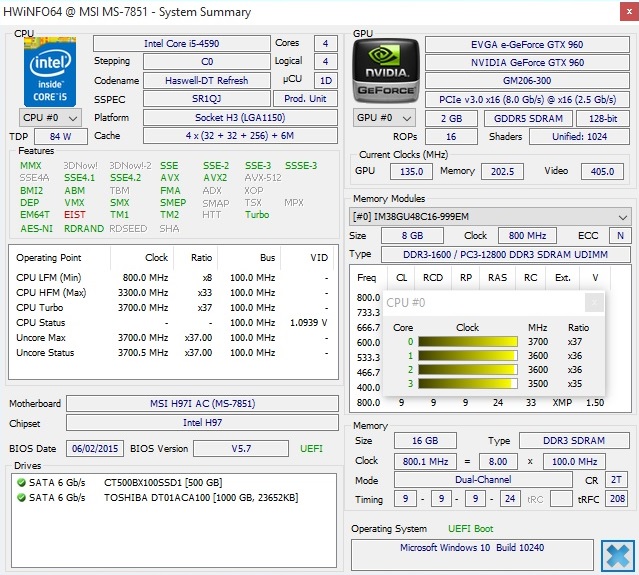Click the BIOS Date 06/02/2015 field

(95, 449)
